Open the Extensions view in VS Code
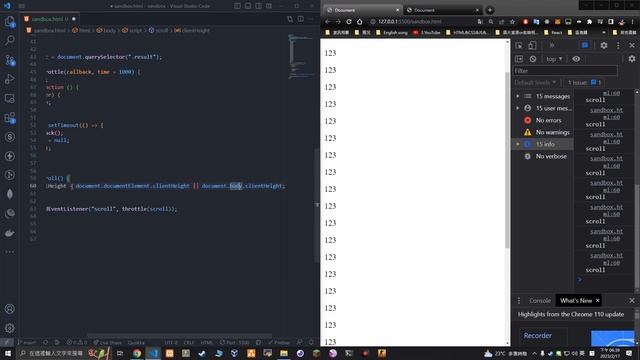 (9, 118)
